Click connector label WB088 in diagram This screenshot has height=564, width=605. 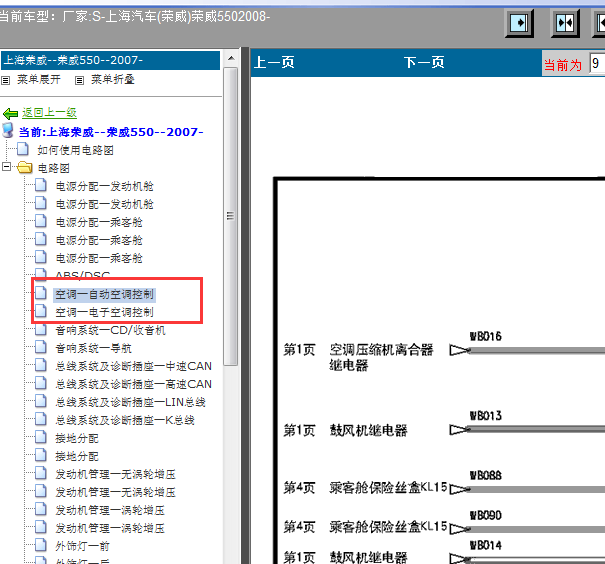point(485,476)
